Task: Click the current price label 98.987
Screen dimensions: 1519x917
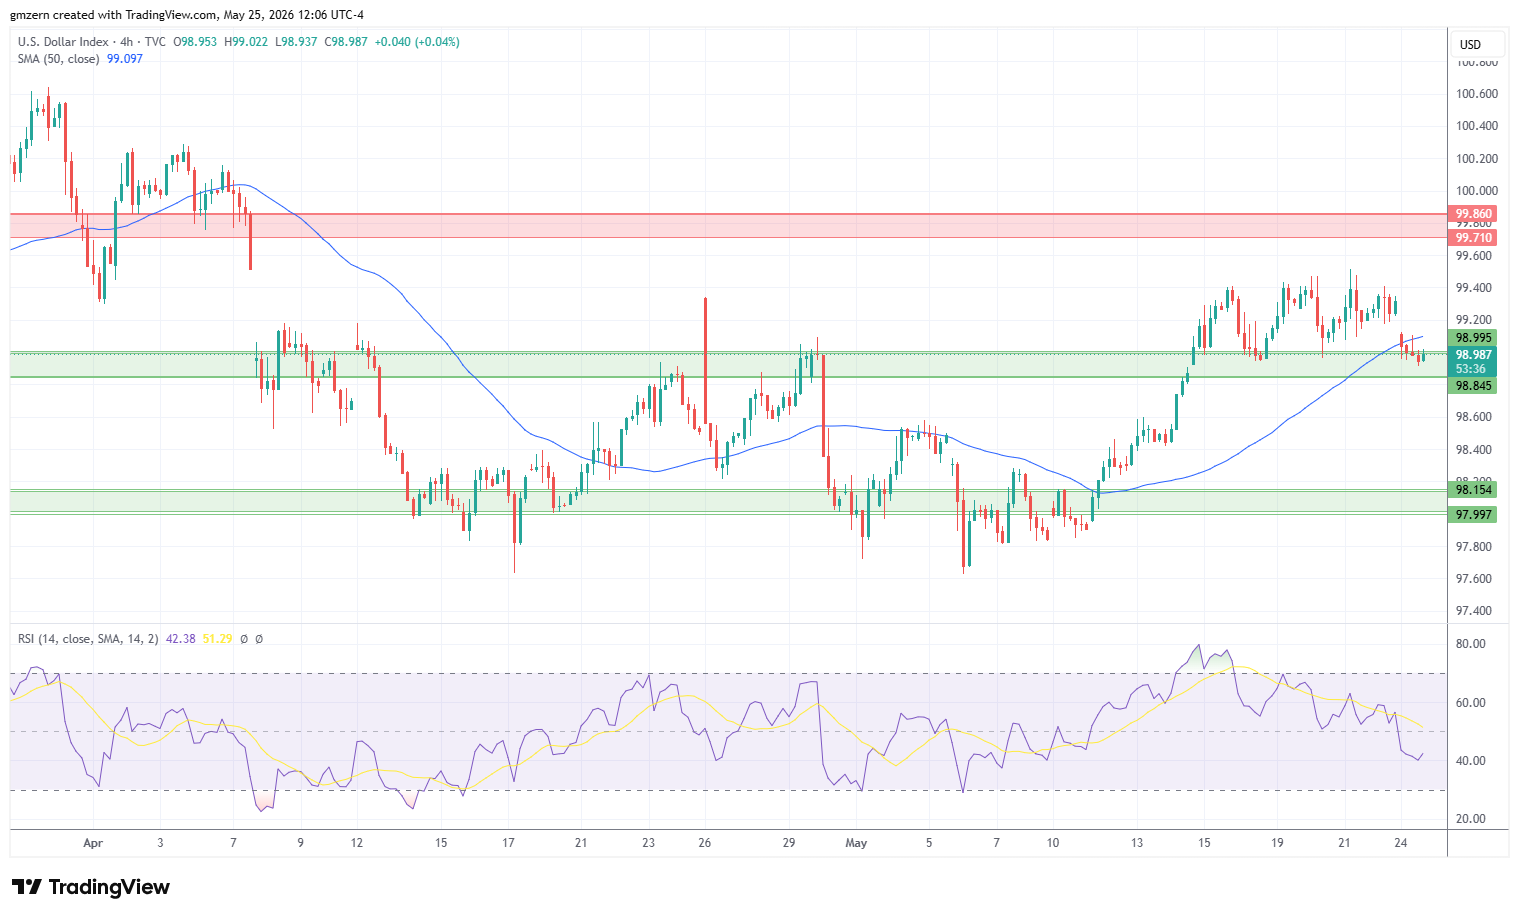Action: (1473, 355)
